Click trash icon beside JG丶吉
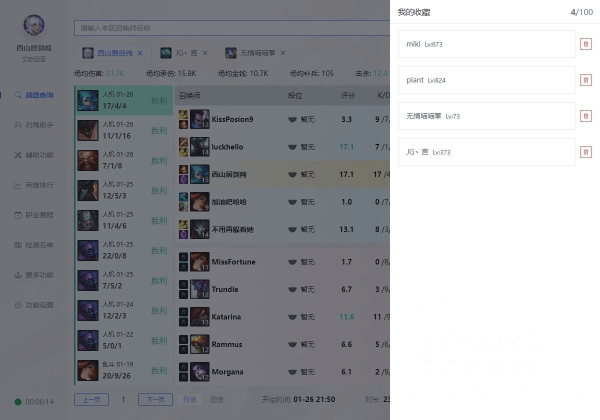Screen dimensions: 600x420 (x=585, y=152)
